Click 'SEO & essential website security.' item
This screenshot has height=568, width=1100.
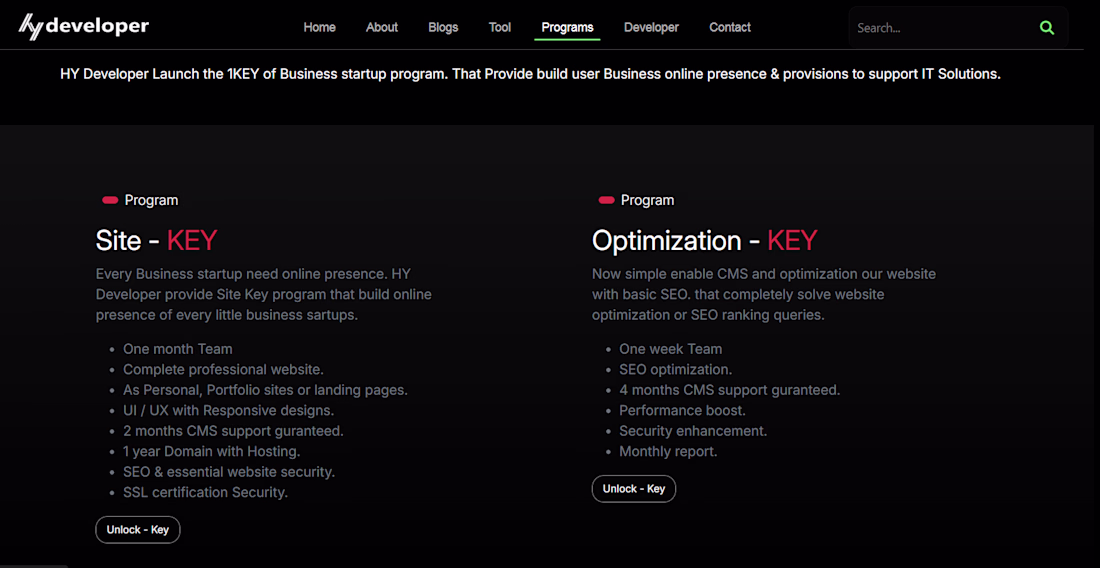[229, 471]
